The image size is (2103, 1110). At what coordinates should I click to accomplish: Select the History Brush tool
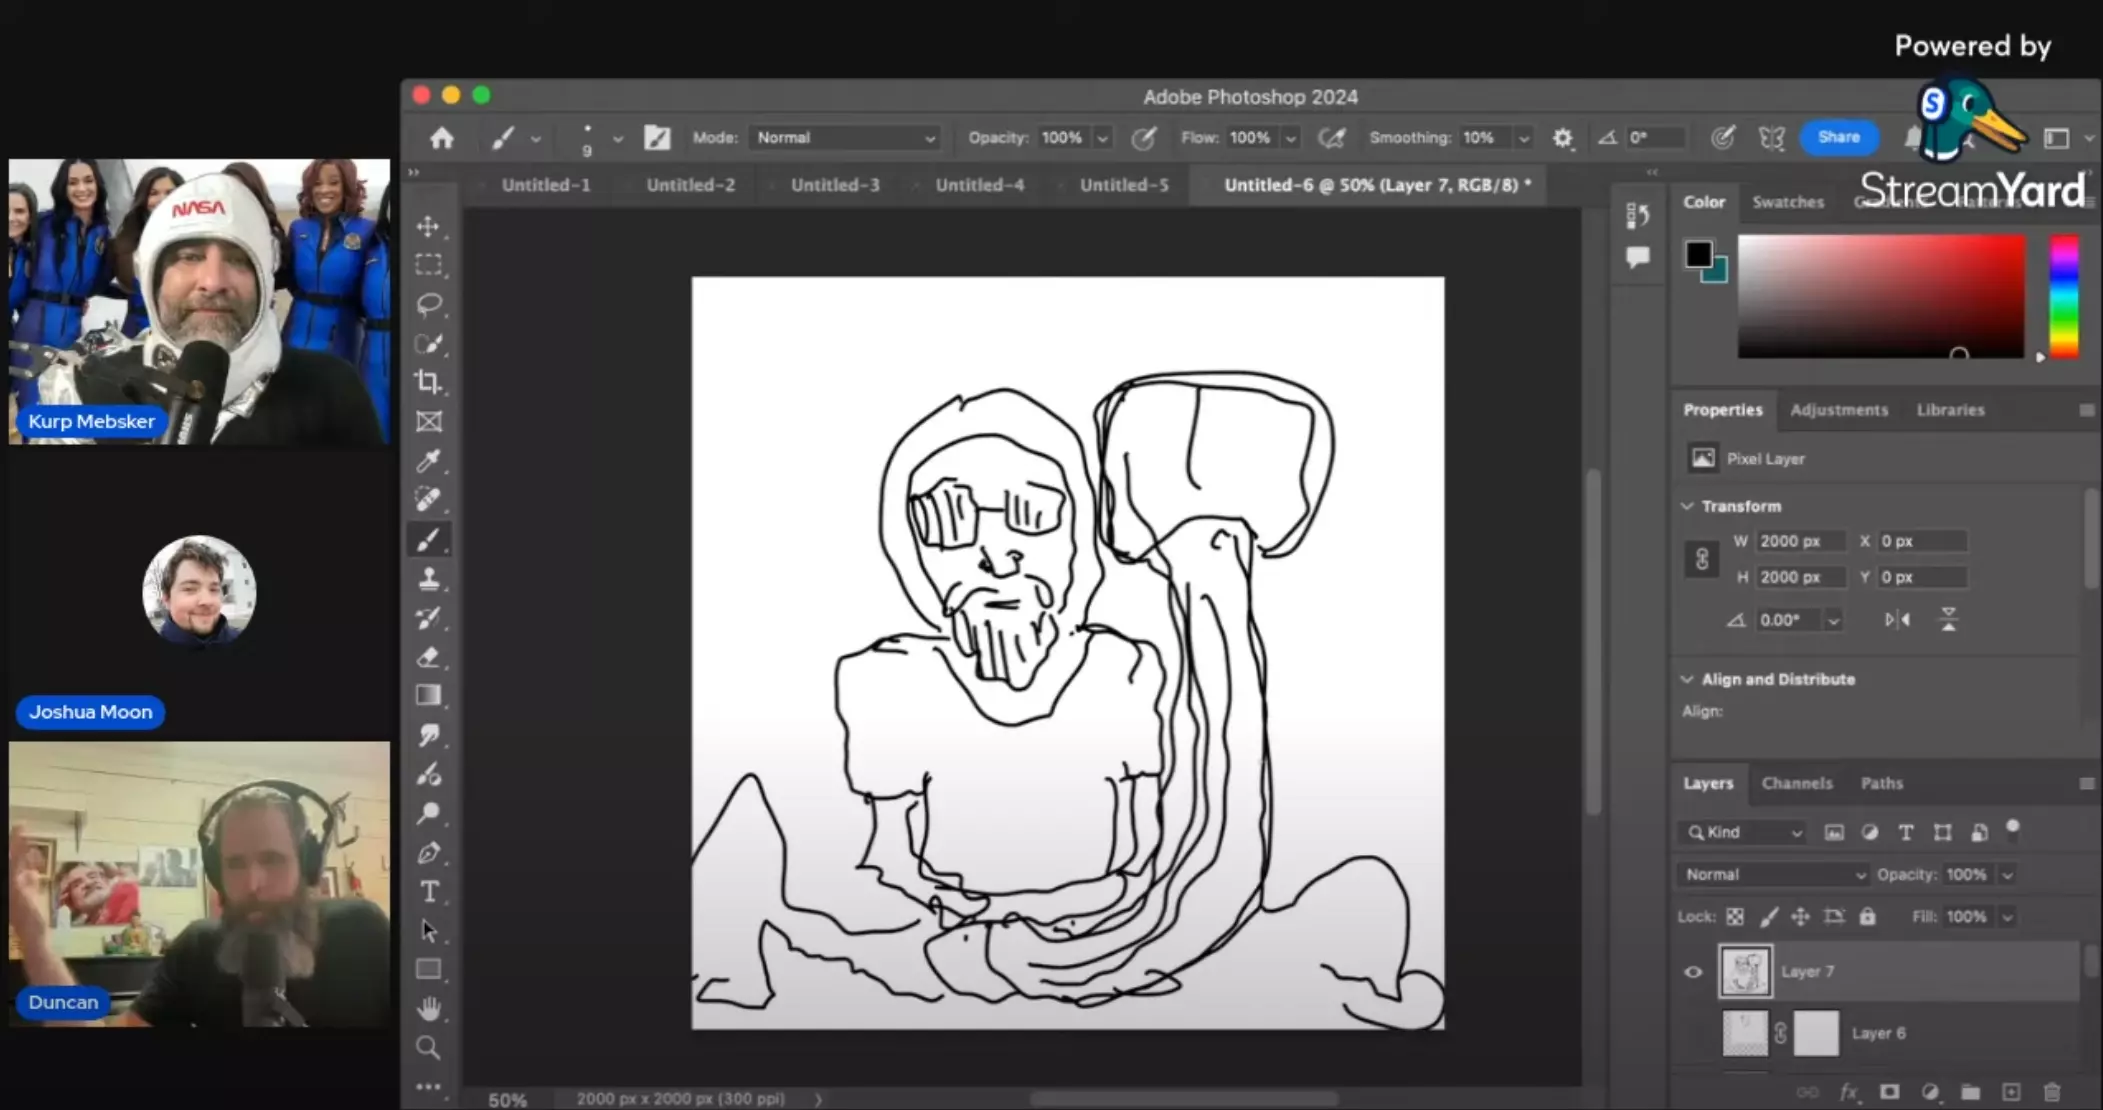point(428,618)
